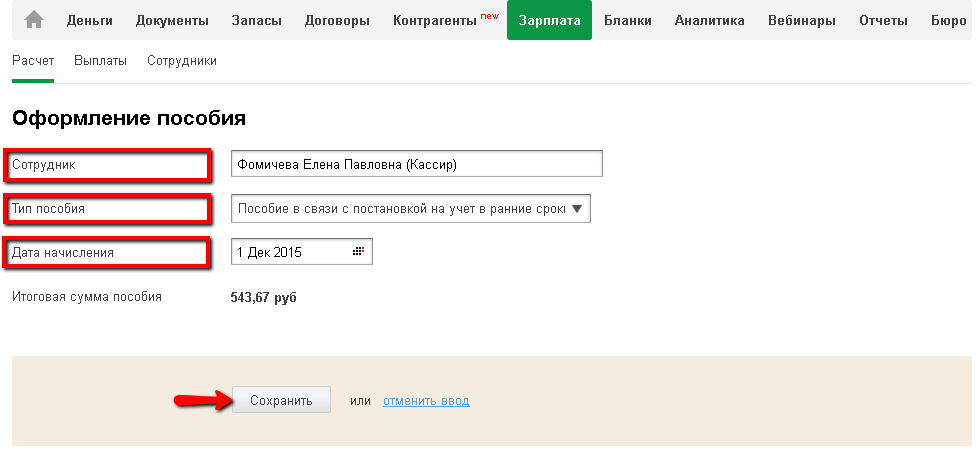
Task: Click the employee name input field
Action: 416,164
